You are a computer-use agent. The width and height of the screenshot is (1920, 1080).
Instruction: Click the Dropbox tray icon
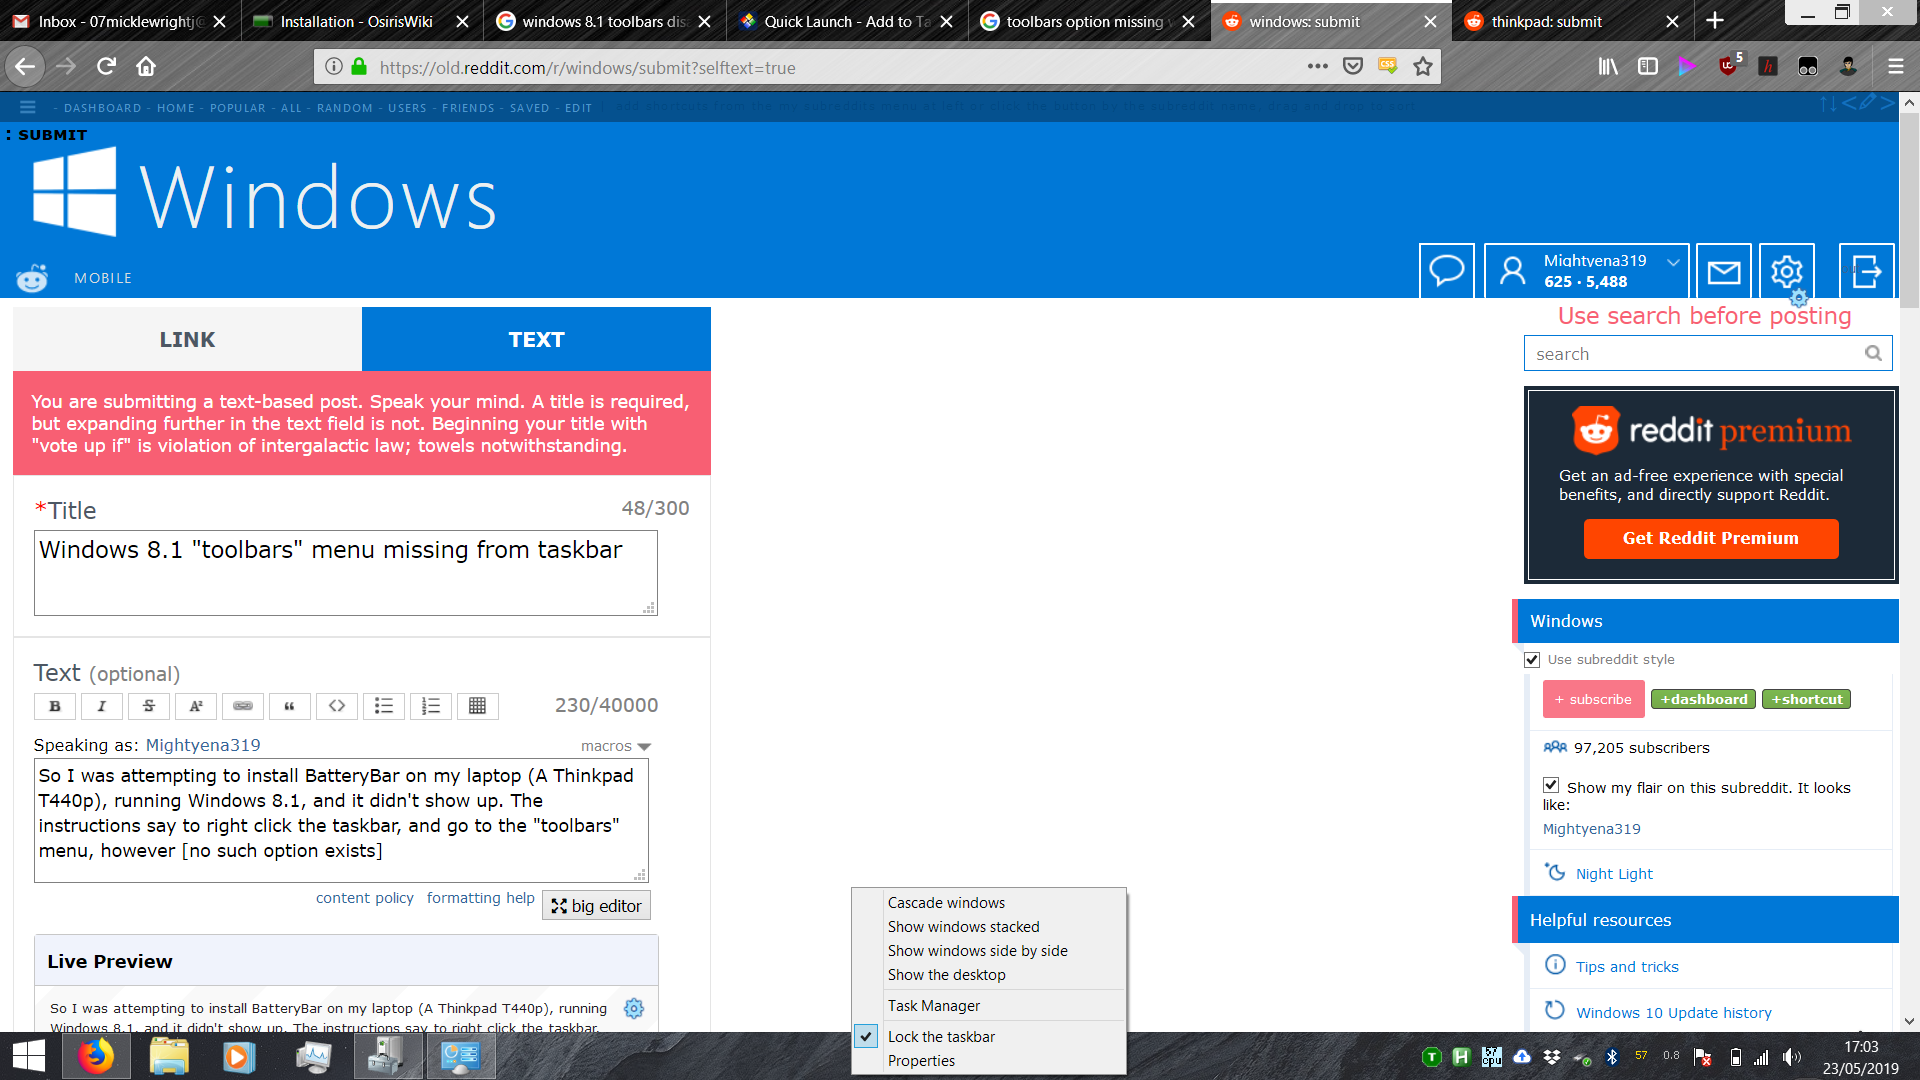tap(1552, 1057)
